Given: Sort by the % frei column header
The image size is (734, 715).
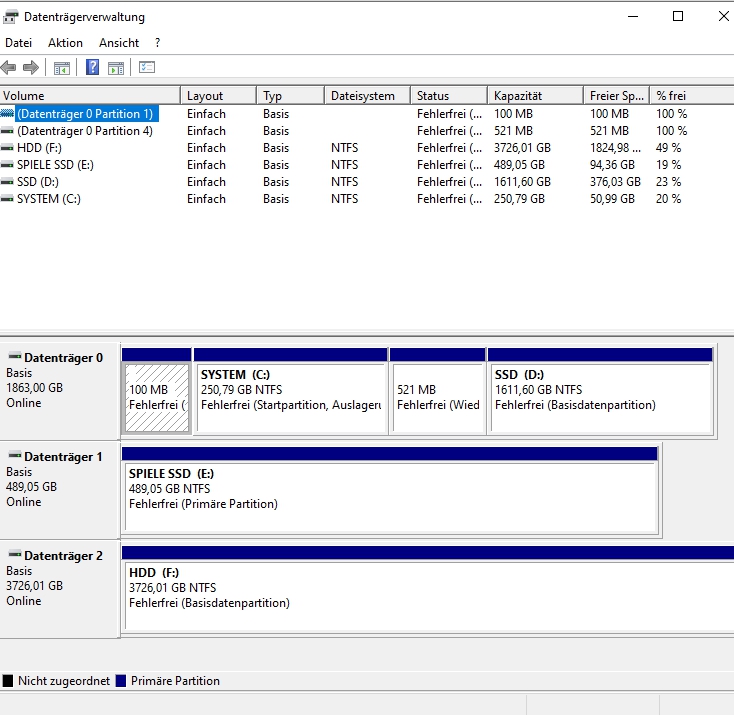Looking at the screenshot, I should (692, 96).
